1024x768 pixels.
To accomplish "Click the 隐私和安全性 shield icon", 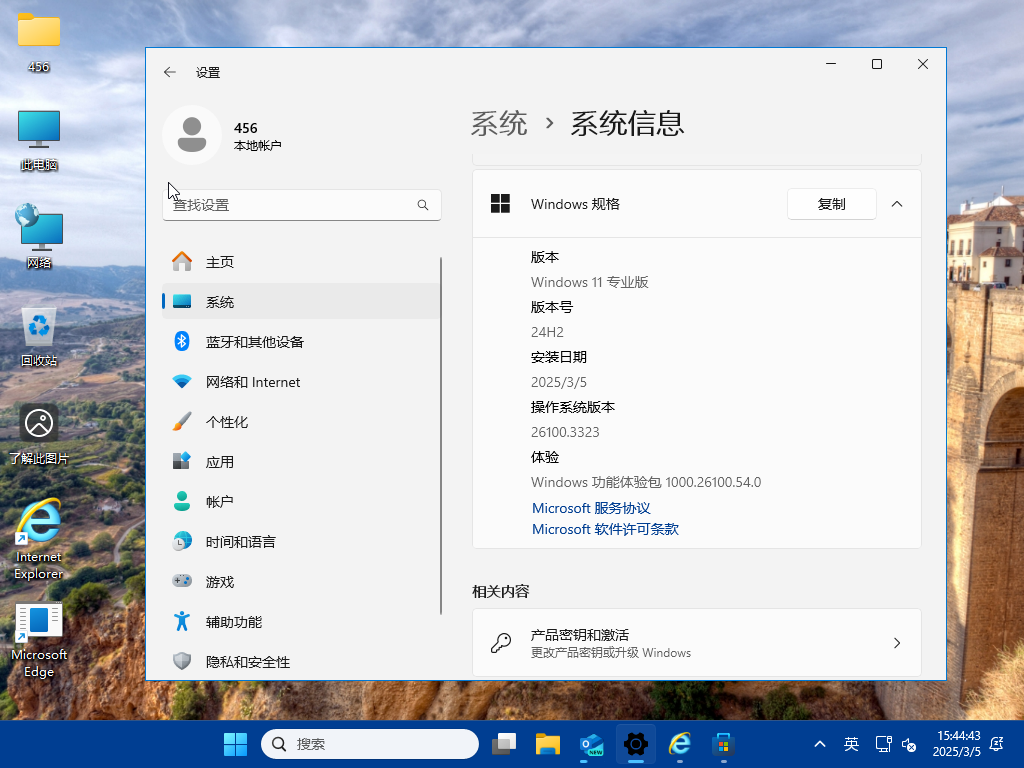I will (x=182, y=661).
